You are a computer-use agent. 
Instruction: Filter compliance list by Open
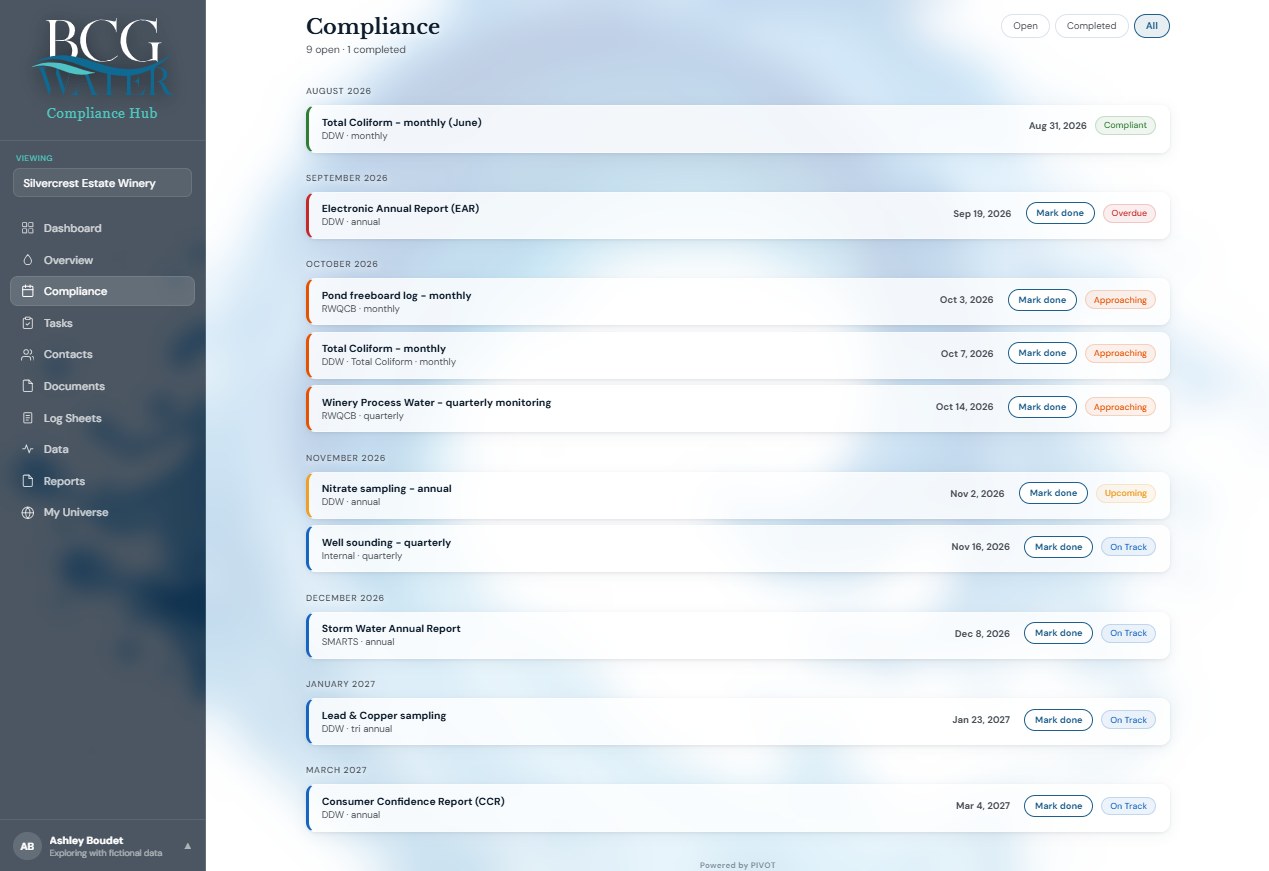(x=1025, y=26)
